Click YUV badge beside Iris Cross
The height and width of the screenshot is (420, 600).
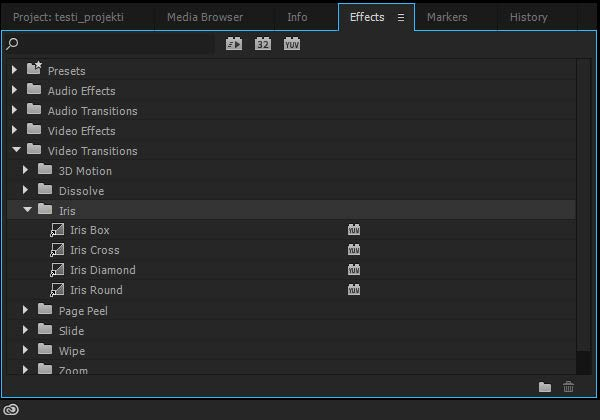(x=354, y=249)
